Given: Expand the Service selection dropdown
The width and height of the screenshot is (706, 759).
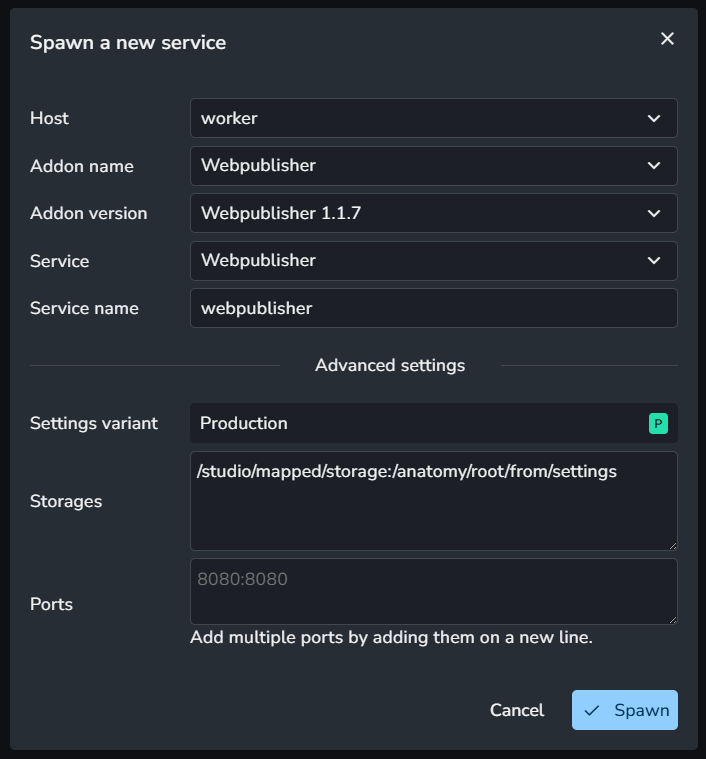Looking at the screenshot, I should point(420,261).
